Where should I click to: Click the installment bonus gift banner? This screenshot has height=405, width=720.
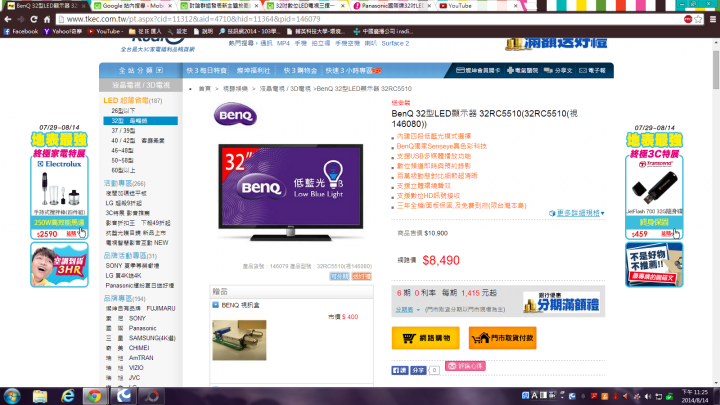click(561, 302)
